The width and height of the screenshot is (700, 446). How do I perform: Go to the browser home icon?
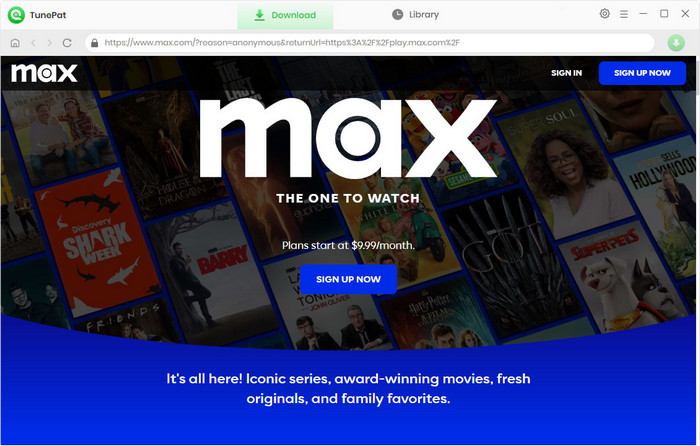click(15, 43)
